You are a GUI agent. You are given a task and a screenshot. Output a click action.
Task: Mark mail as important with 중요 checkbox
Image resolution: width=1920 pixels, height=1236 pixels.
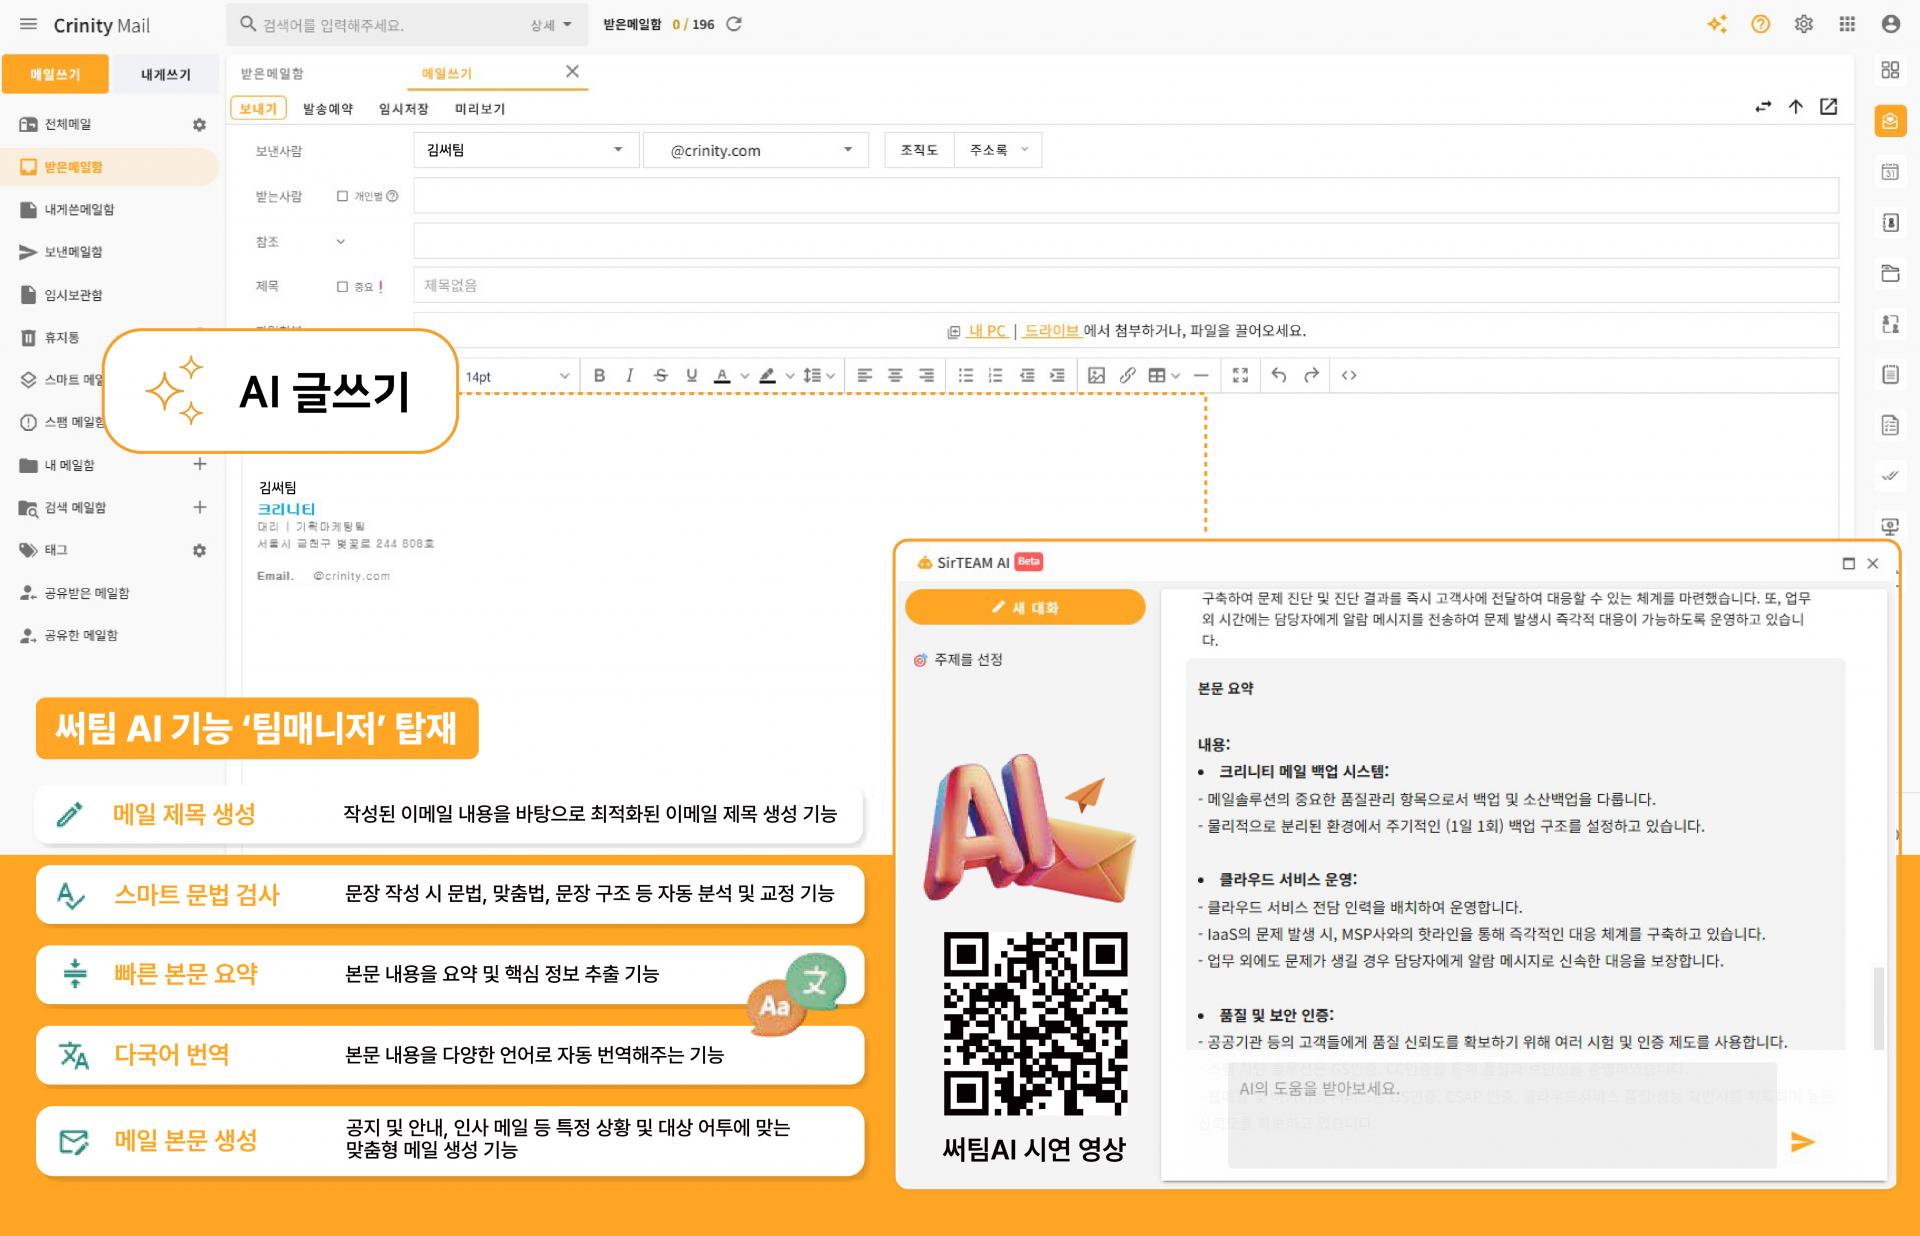tap(342, 286)
